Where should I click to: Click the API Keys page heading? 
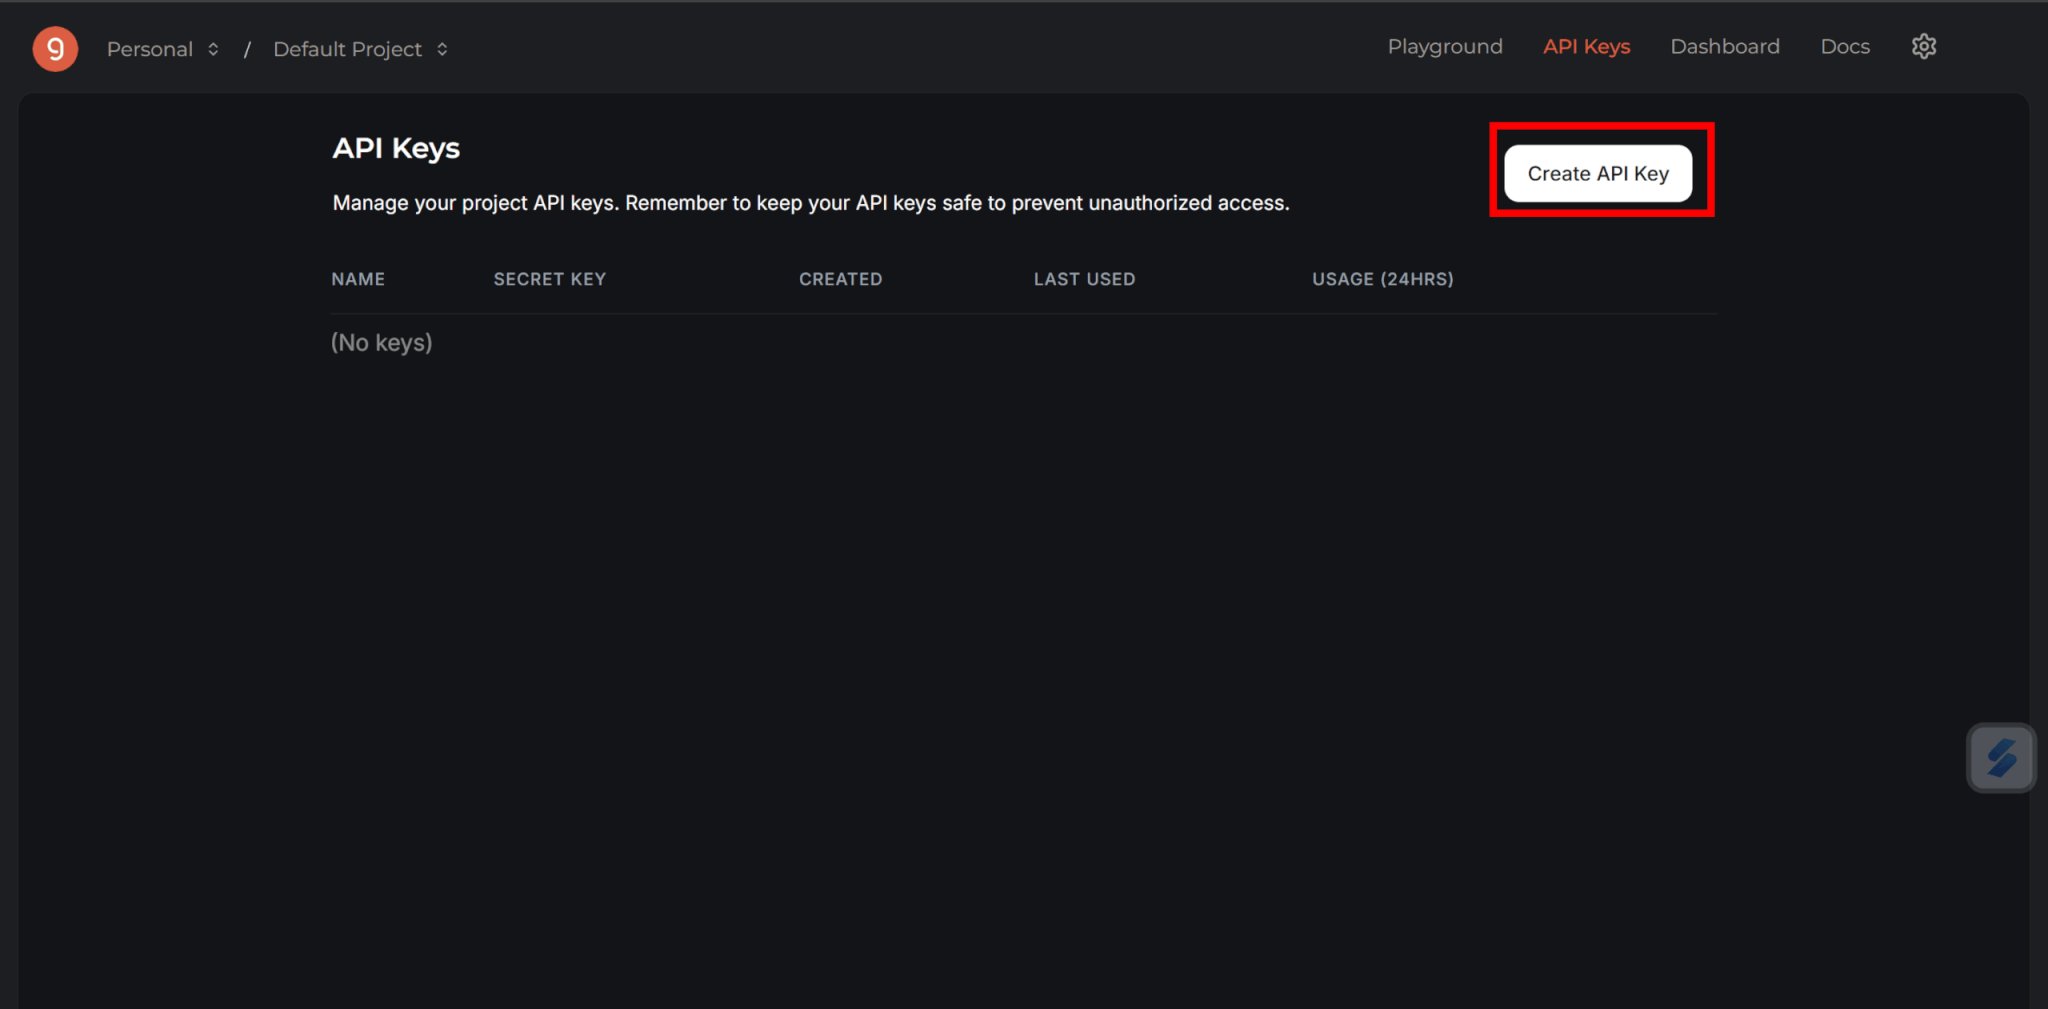pos(396,148)
